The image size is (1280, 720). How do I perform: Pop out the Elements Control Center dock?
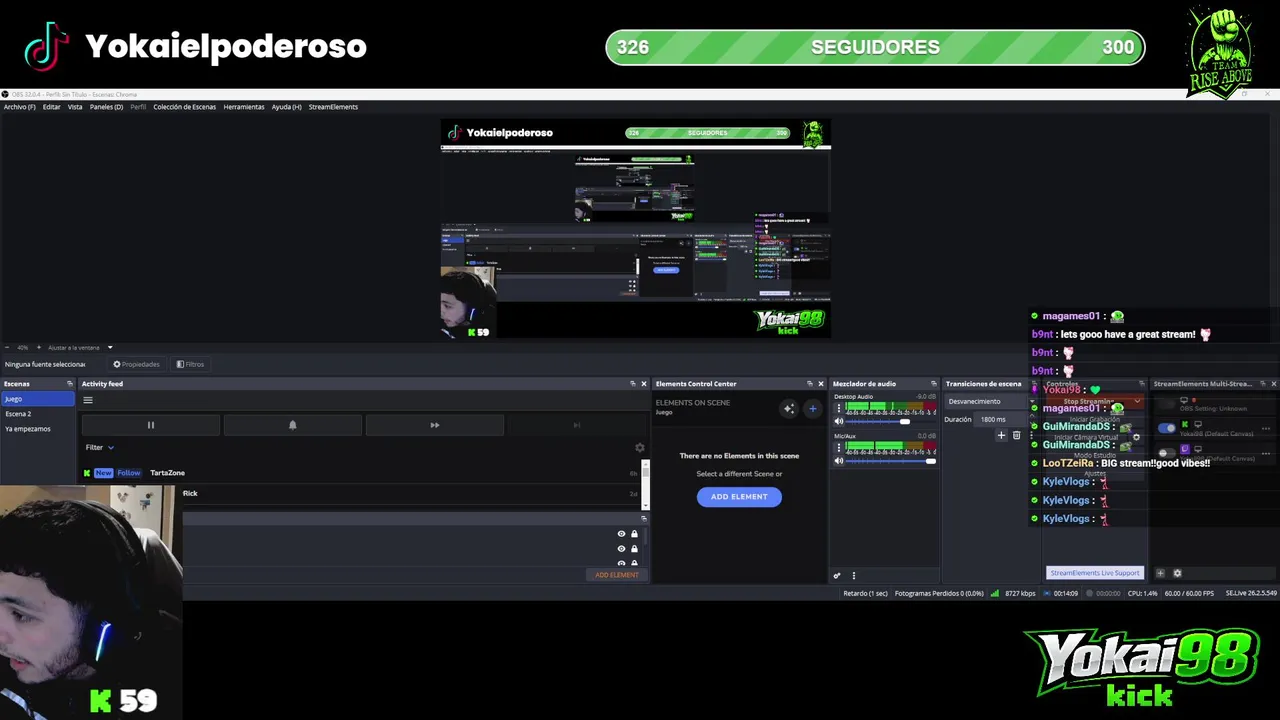tap(810, 384)
